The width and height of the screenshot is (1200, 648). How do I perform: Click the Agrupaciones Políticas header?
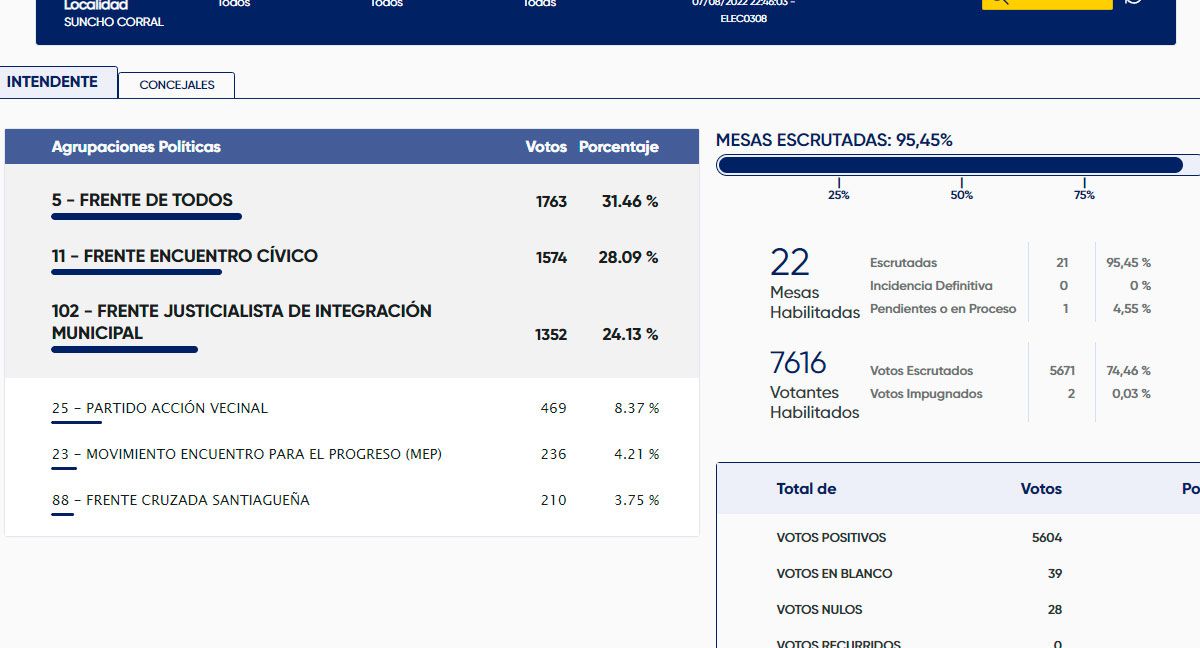[136, 147]
